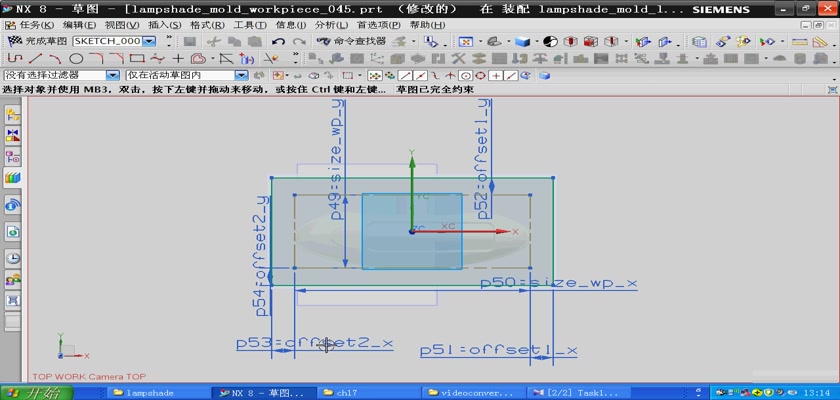
Task: Click the Fit view icon
Action: click(x=466, y=41)
